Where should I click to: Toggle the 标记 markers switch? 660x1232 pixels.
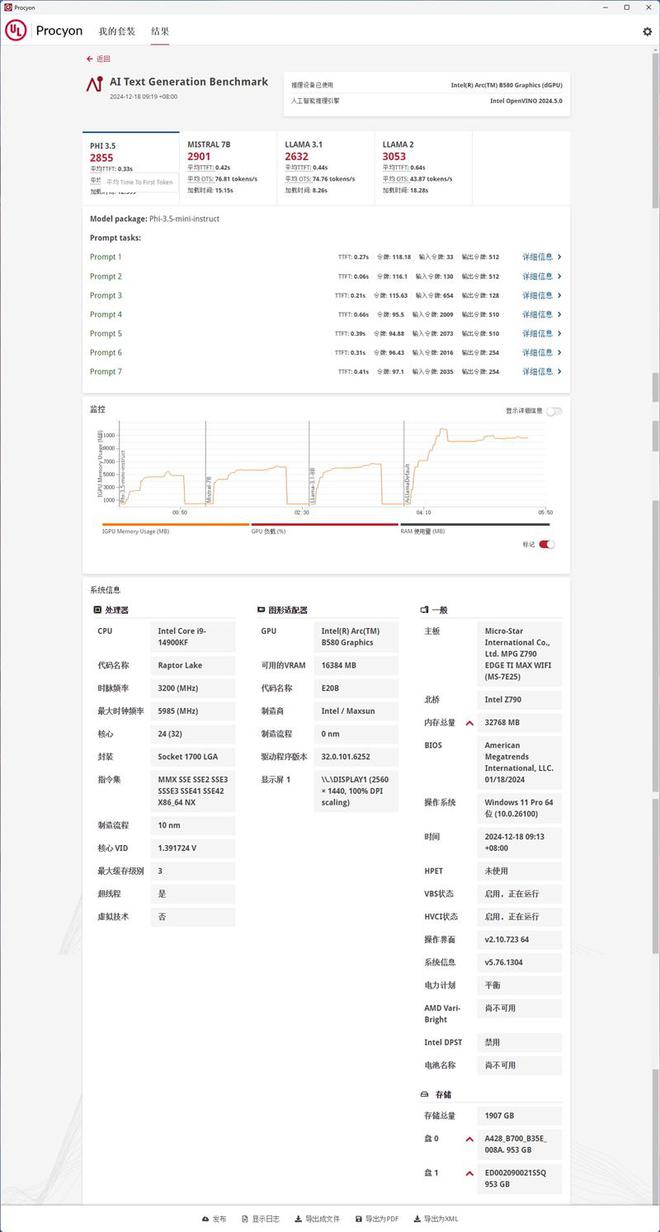pyautogui.click(x=547, y=544)
